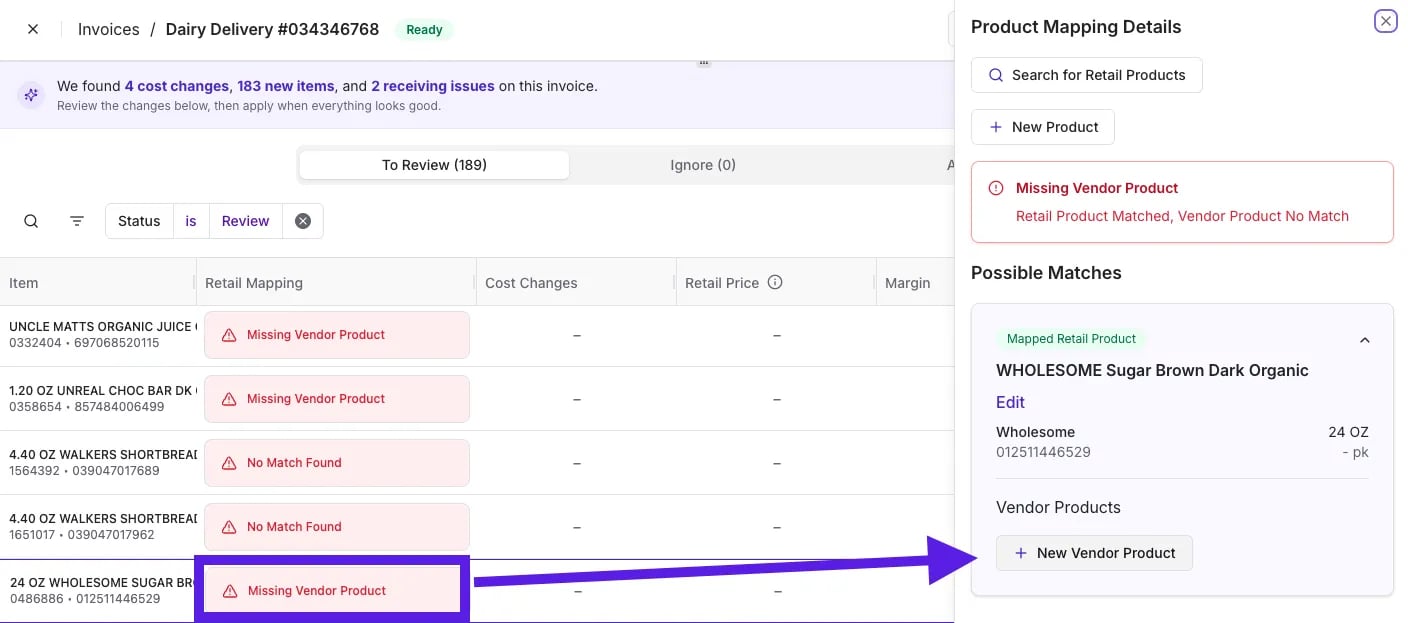
Task: Click Search for Retail Products field
Action: pyautogui.click(x=1087, y=75)
